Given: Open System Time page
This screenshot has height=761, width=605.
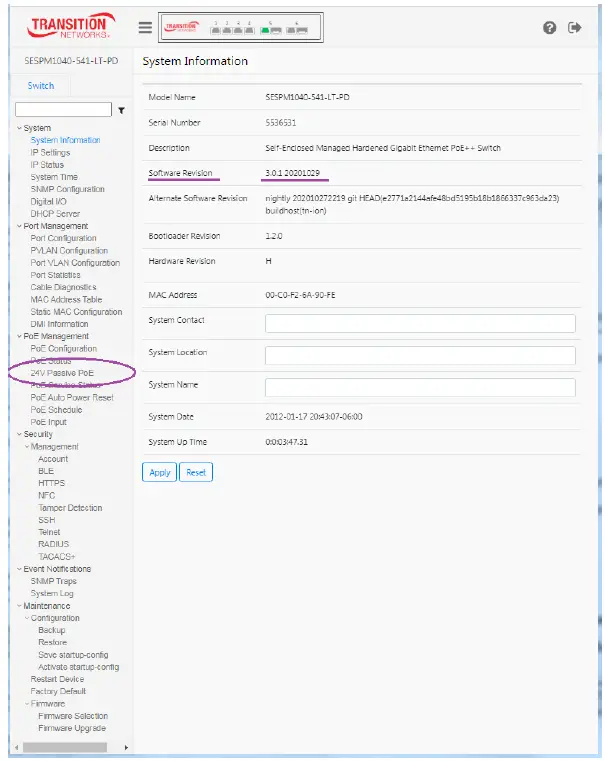Looking at the screenshot, I should click(54, 177).
